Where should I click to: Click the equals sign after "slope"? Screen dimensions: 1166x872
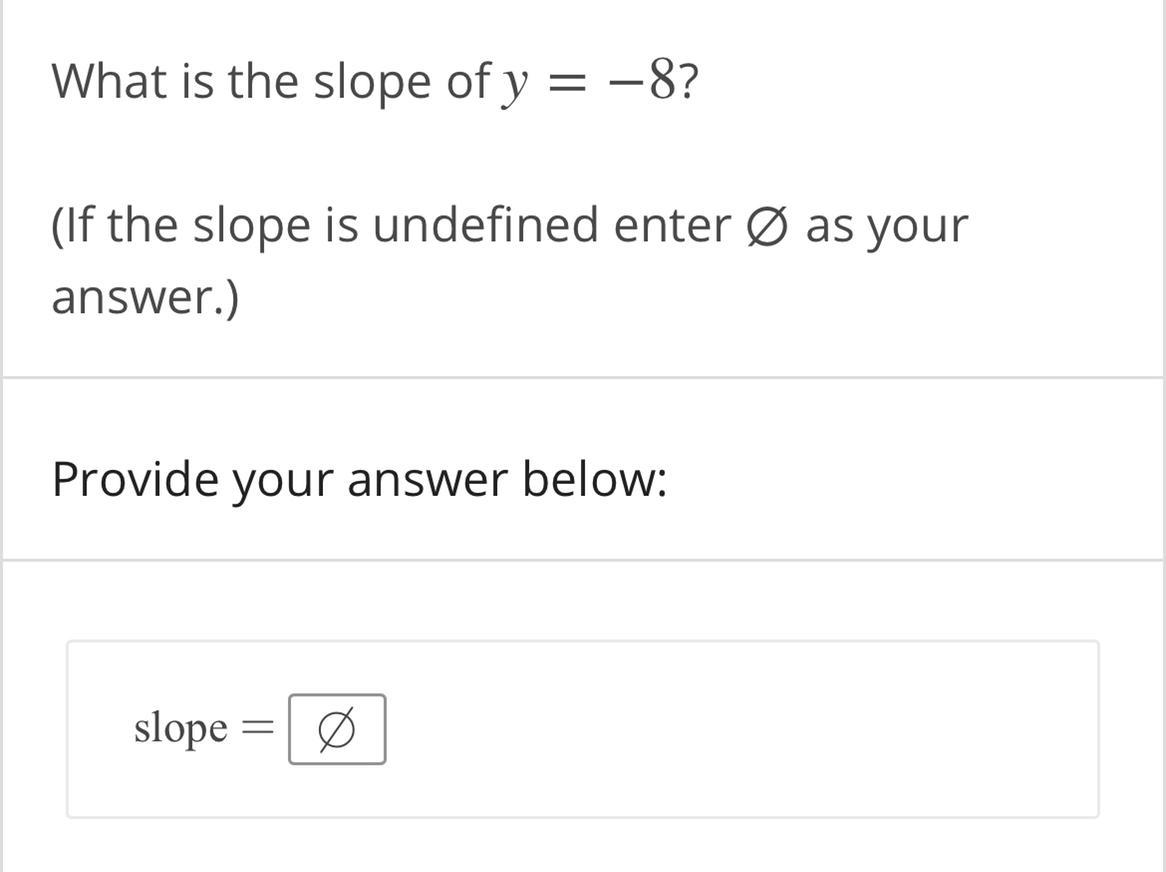(256, 730)
